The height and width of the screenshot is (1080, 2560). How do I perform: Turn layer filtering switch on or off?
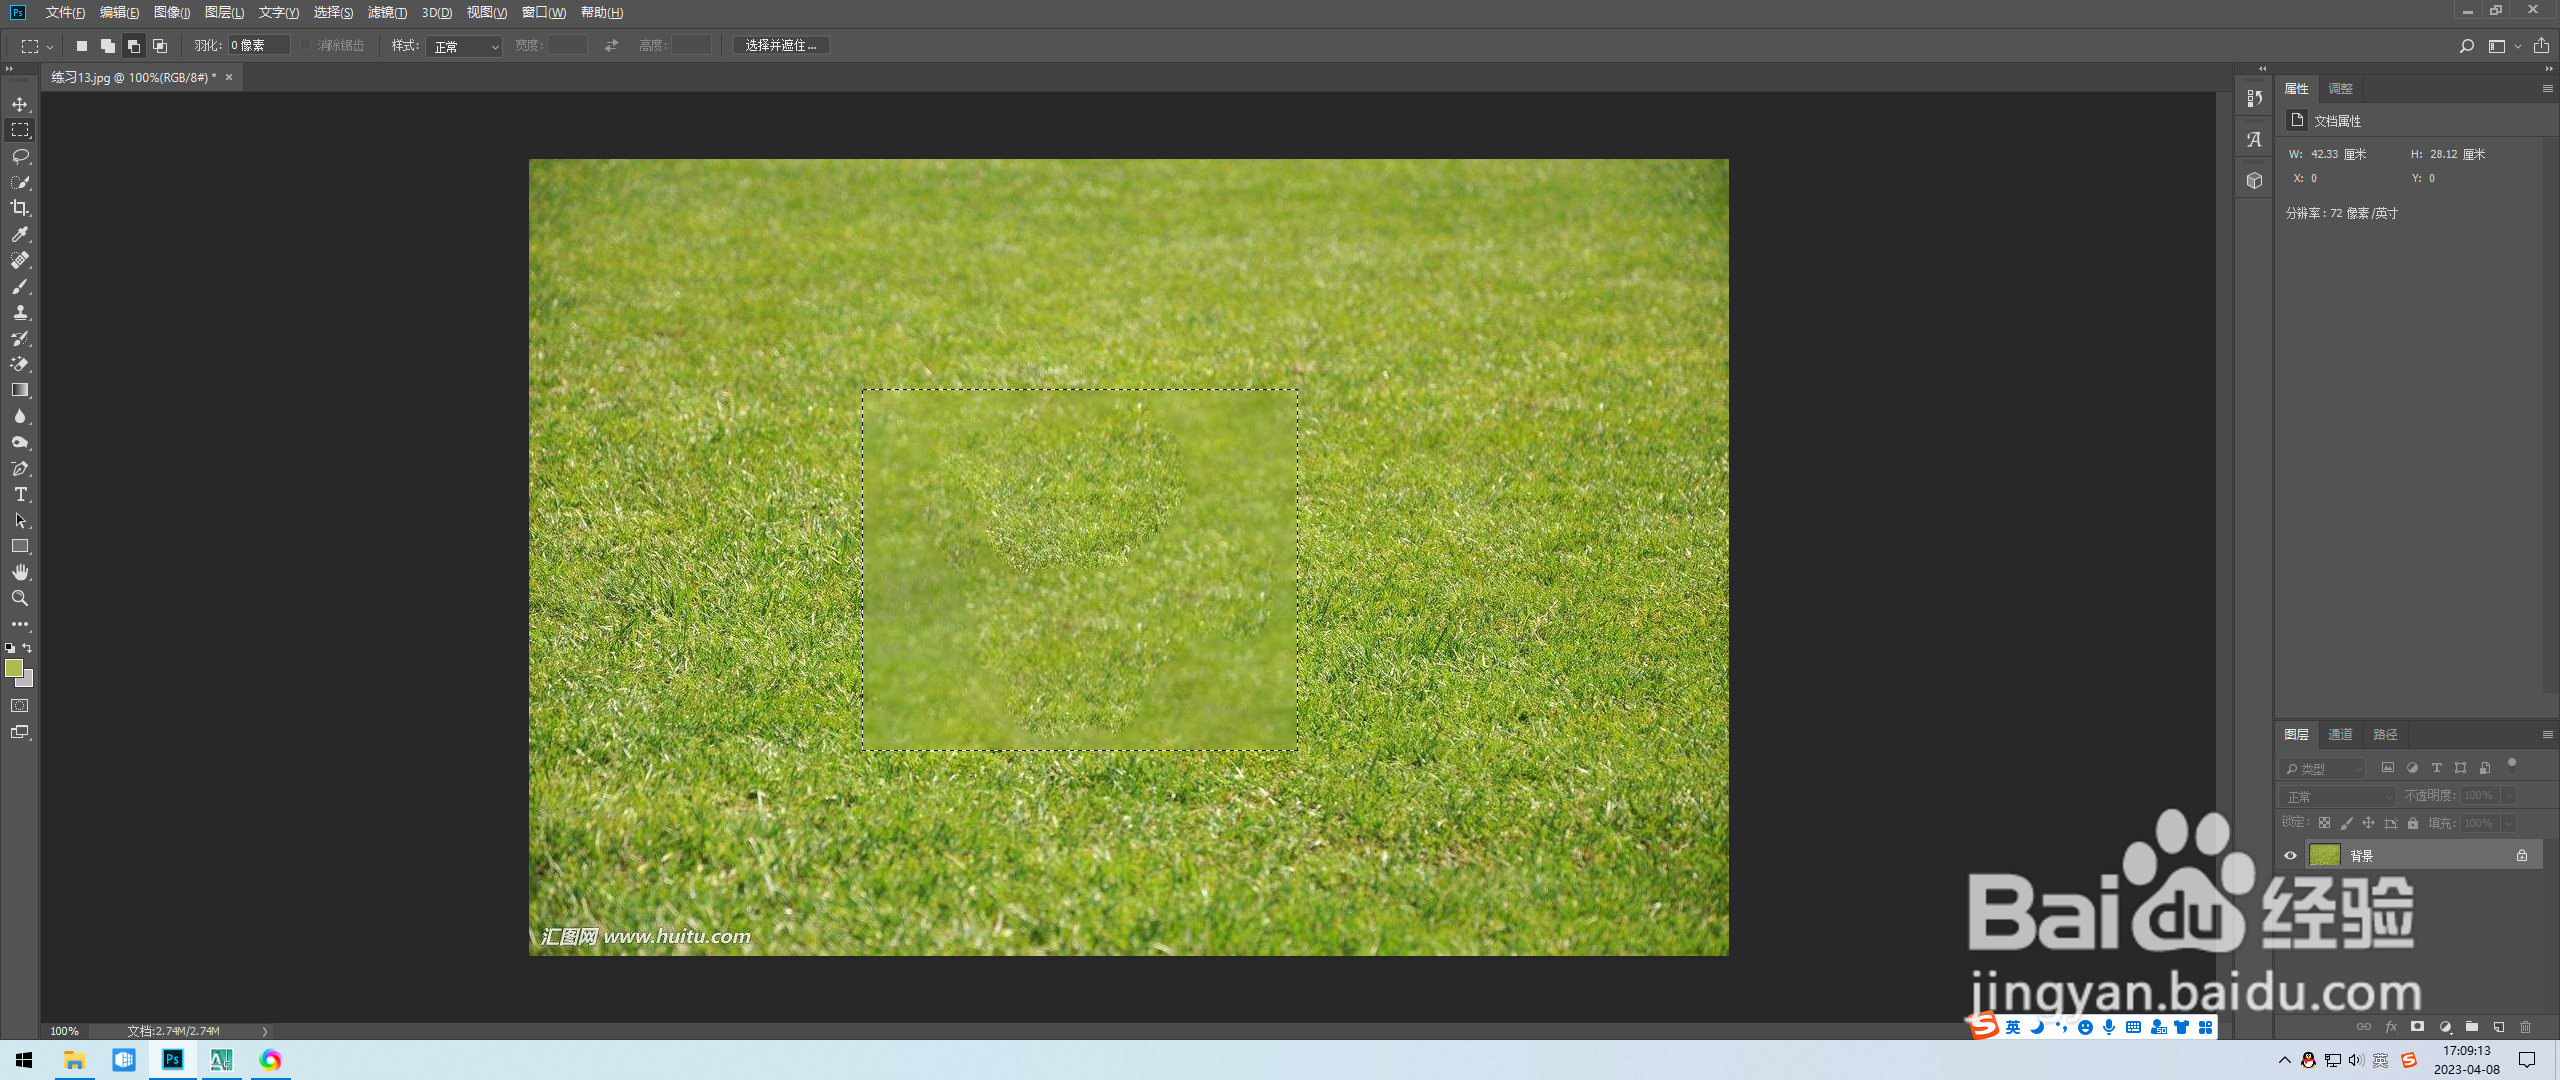coord(2512,766)
